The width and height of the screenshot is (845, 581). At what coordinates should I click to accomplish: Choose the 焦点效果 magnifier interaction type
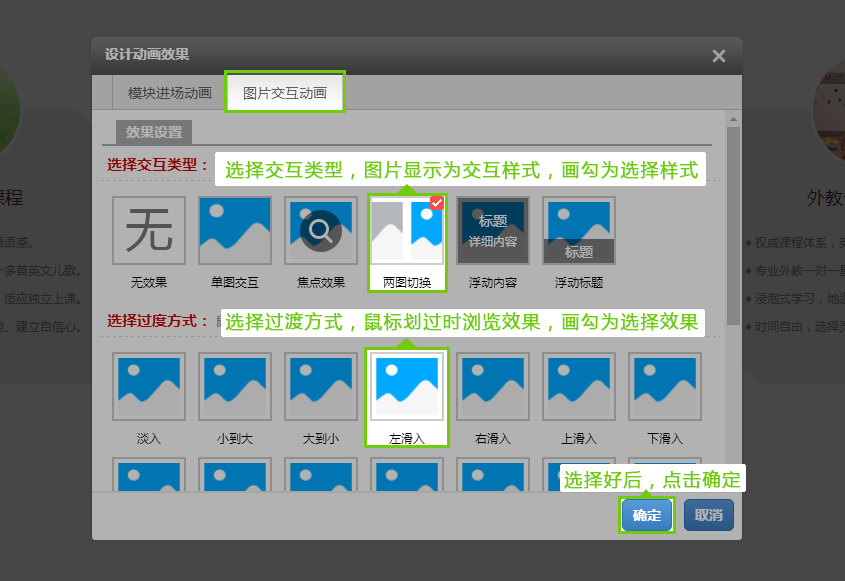pyautogui.click(x=321, y=231)
